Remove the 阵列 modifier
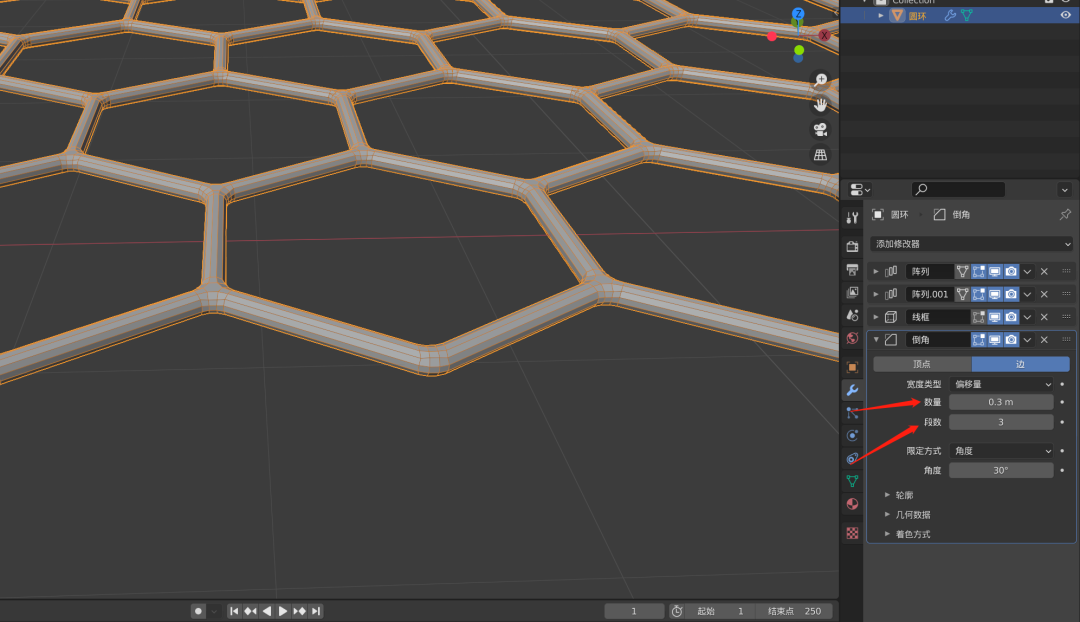 [1044, 271]
